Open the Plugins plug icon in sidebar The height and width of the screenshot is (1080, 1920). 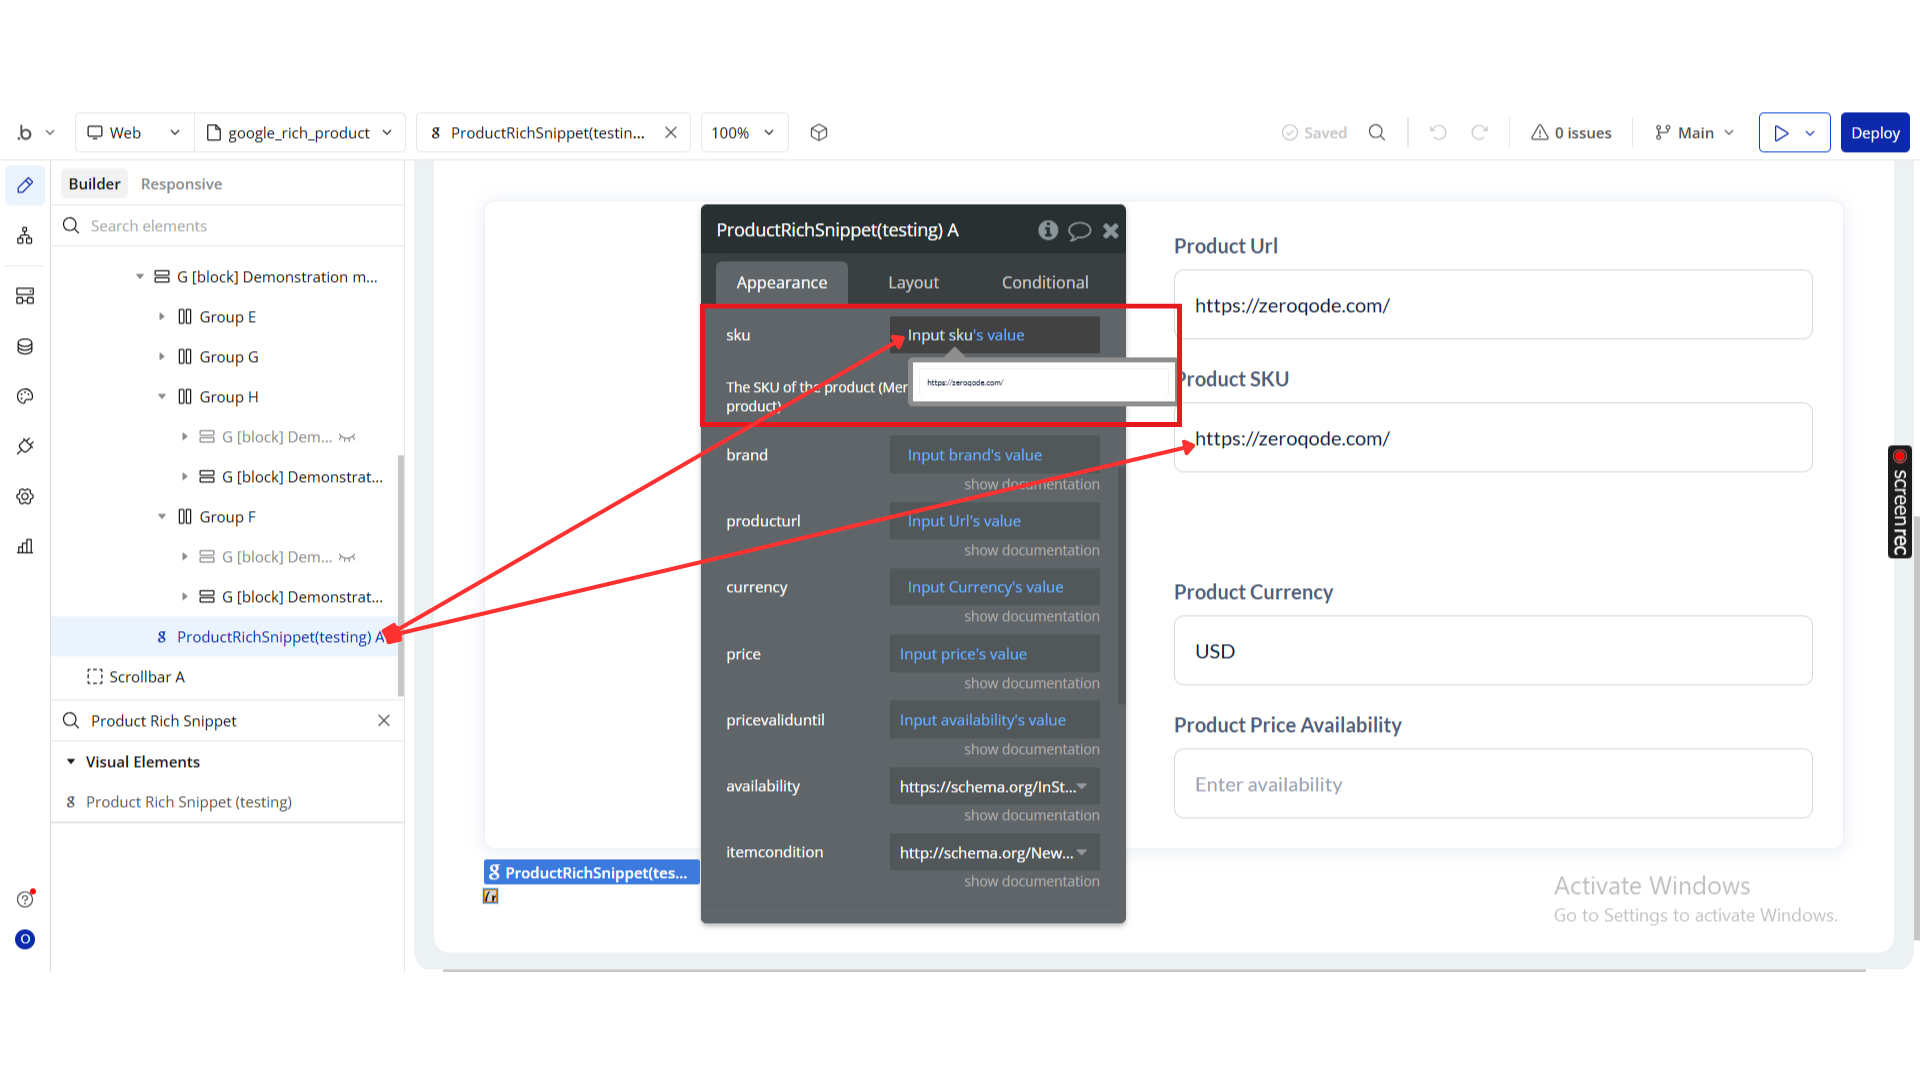[x=25, y=446]
